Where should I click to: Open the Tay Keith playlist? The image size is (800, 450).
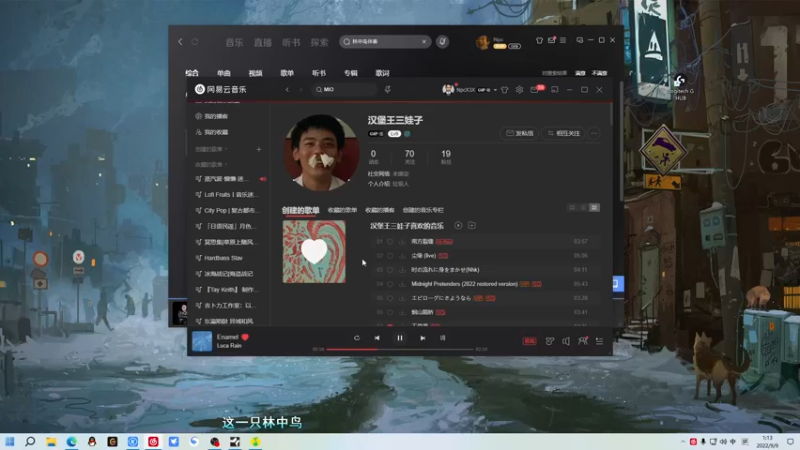[227, 289]
